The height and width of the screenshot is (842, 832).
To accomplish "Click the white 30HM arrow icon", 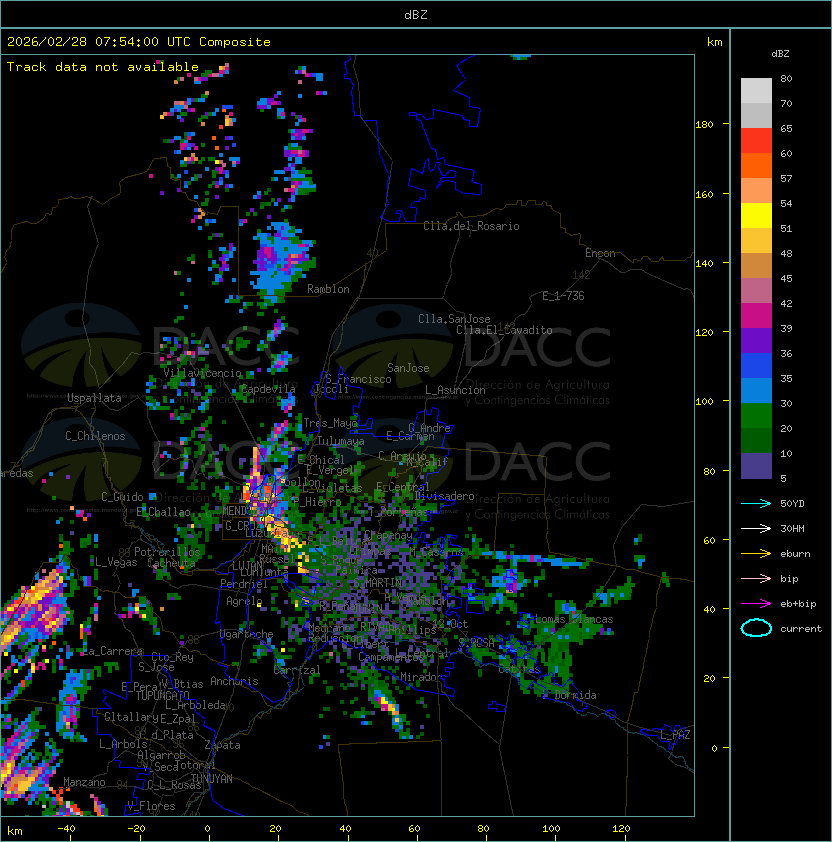I will 756,528.
